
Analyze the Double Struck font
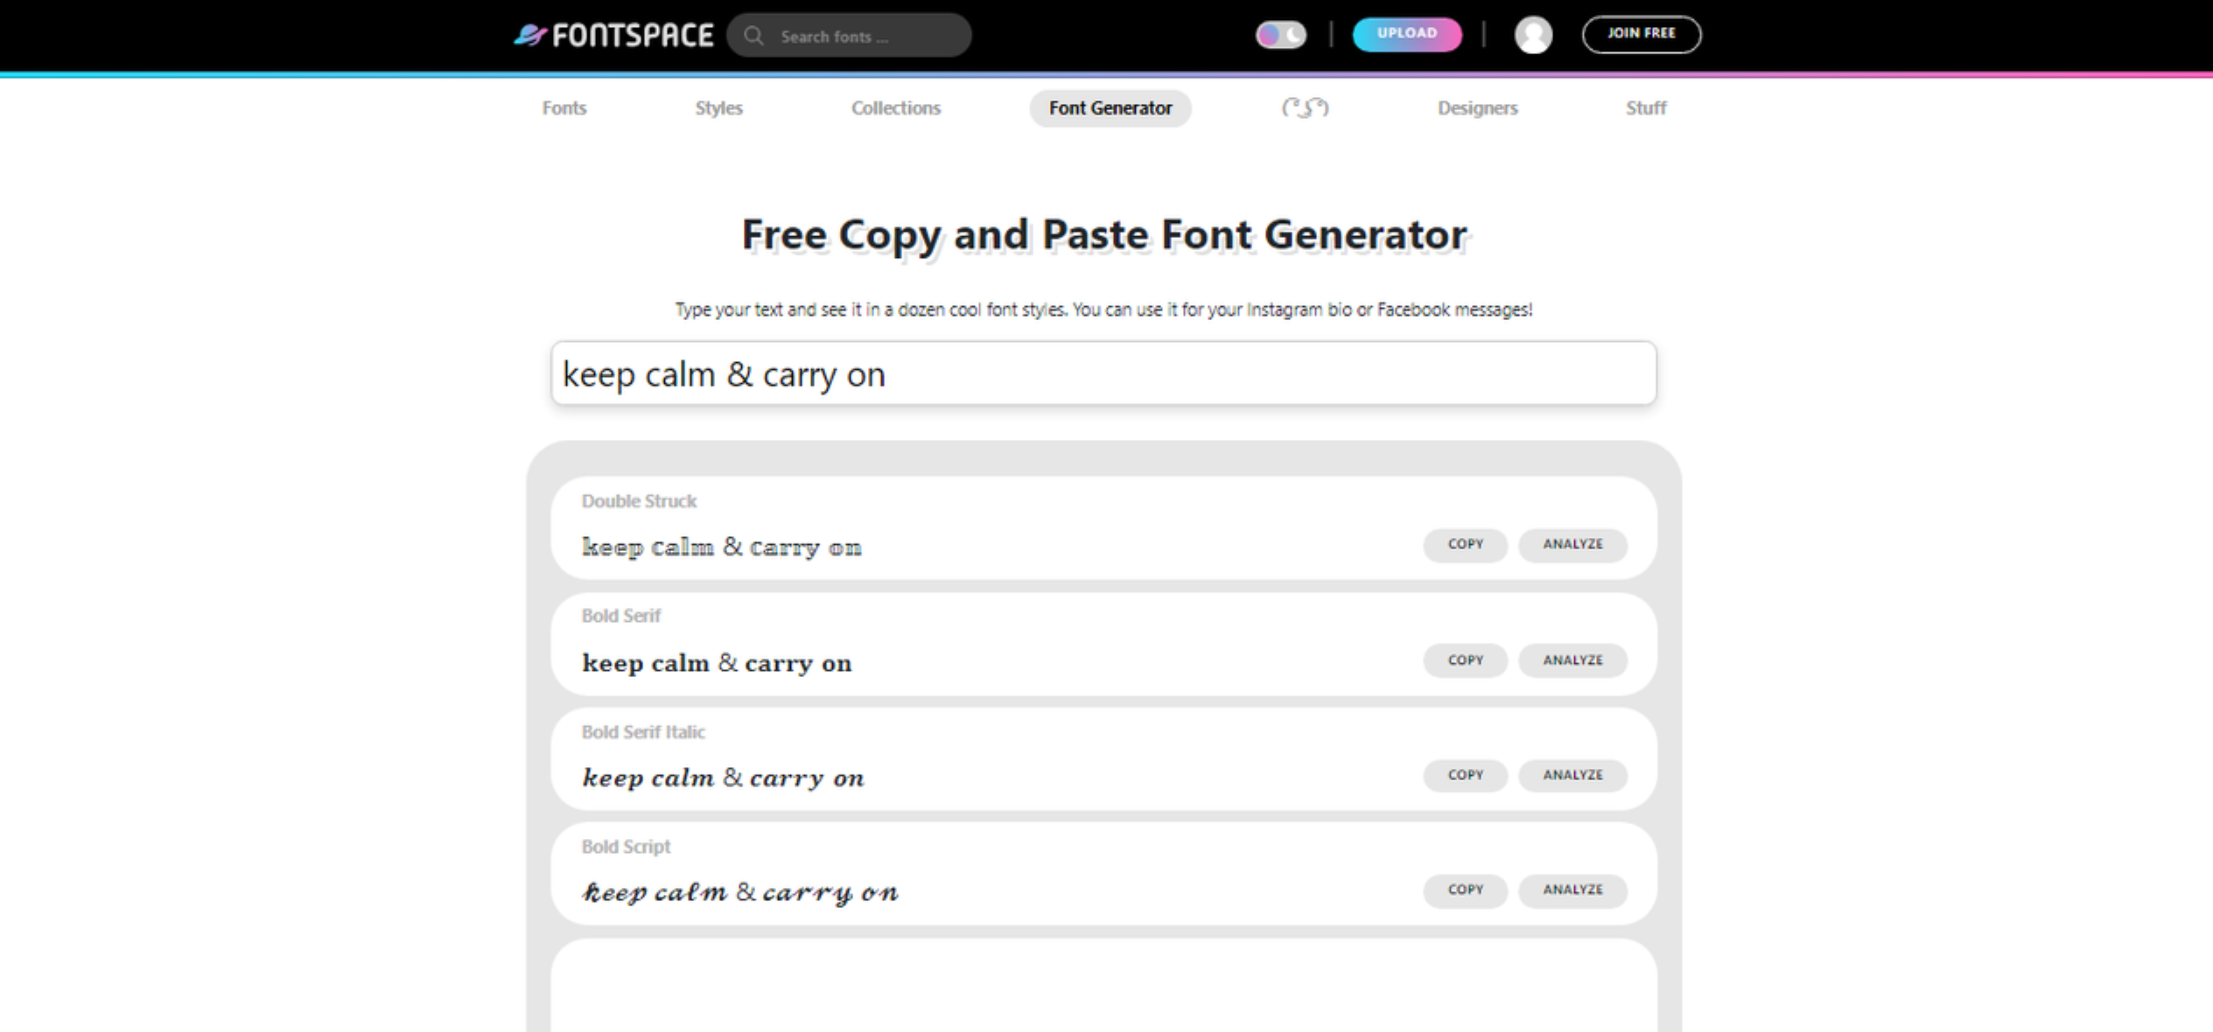point(1572,545)
